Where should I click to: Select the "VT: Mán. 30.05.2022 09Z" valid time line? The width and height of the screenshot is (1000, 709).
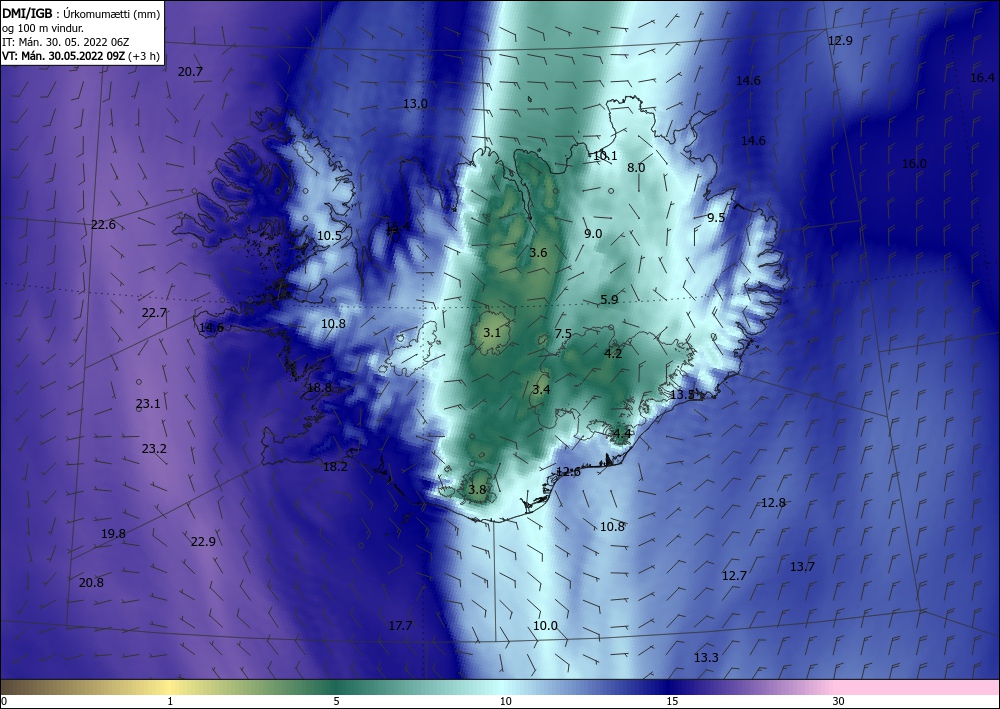point(64,56)
